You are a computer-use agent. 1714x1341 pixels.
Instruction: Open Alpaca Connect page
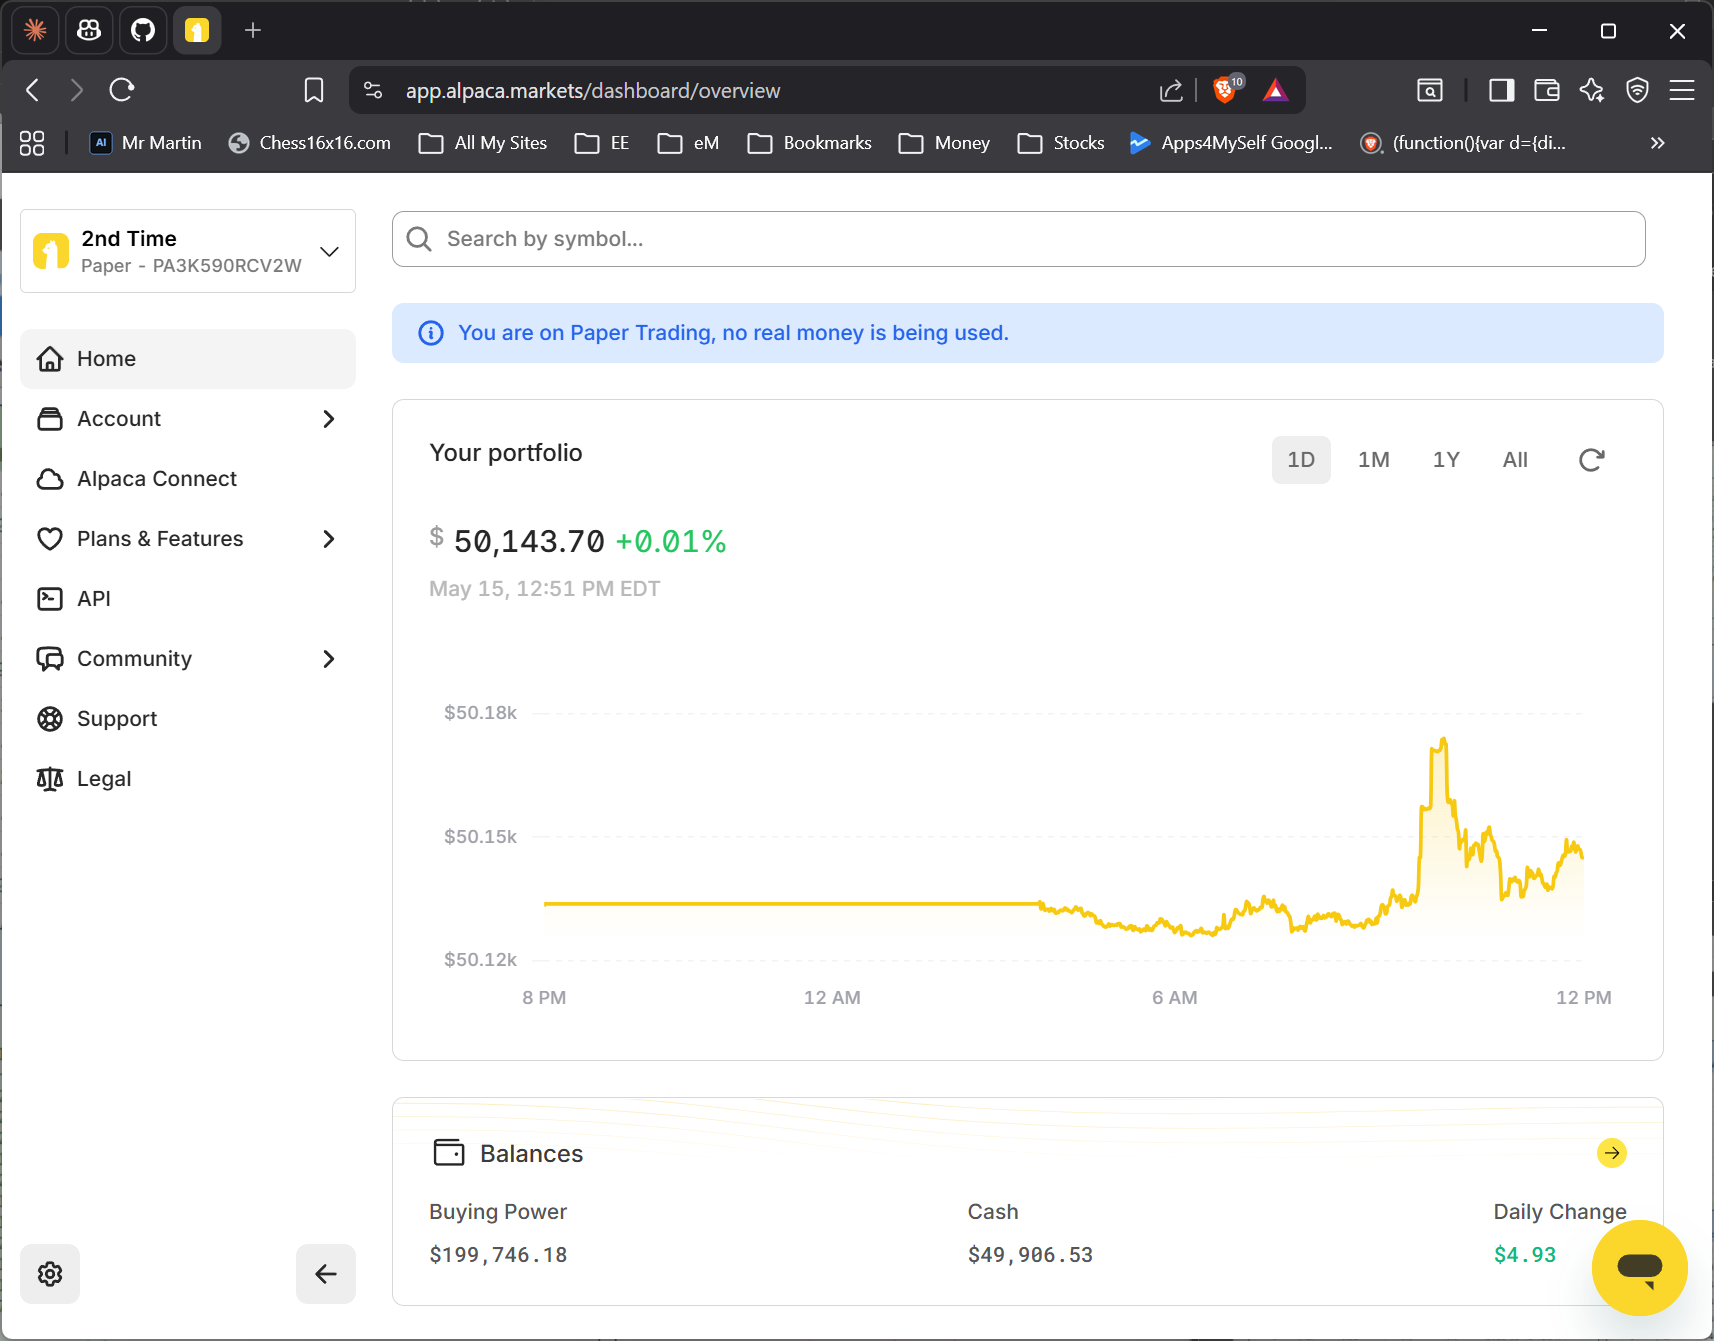coord(188,479)
